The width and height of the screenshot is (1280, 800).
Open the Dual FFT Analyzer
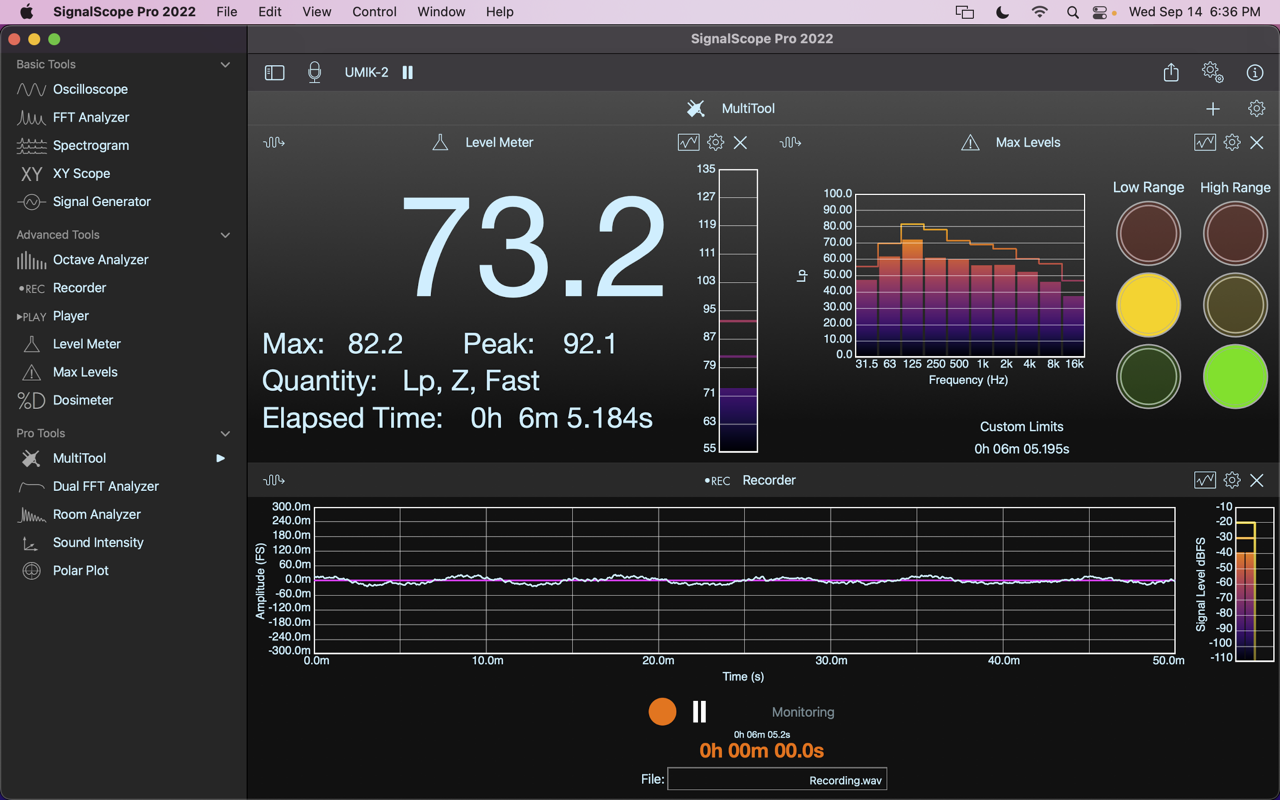click(x=105, y=486)
